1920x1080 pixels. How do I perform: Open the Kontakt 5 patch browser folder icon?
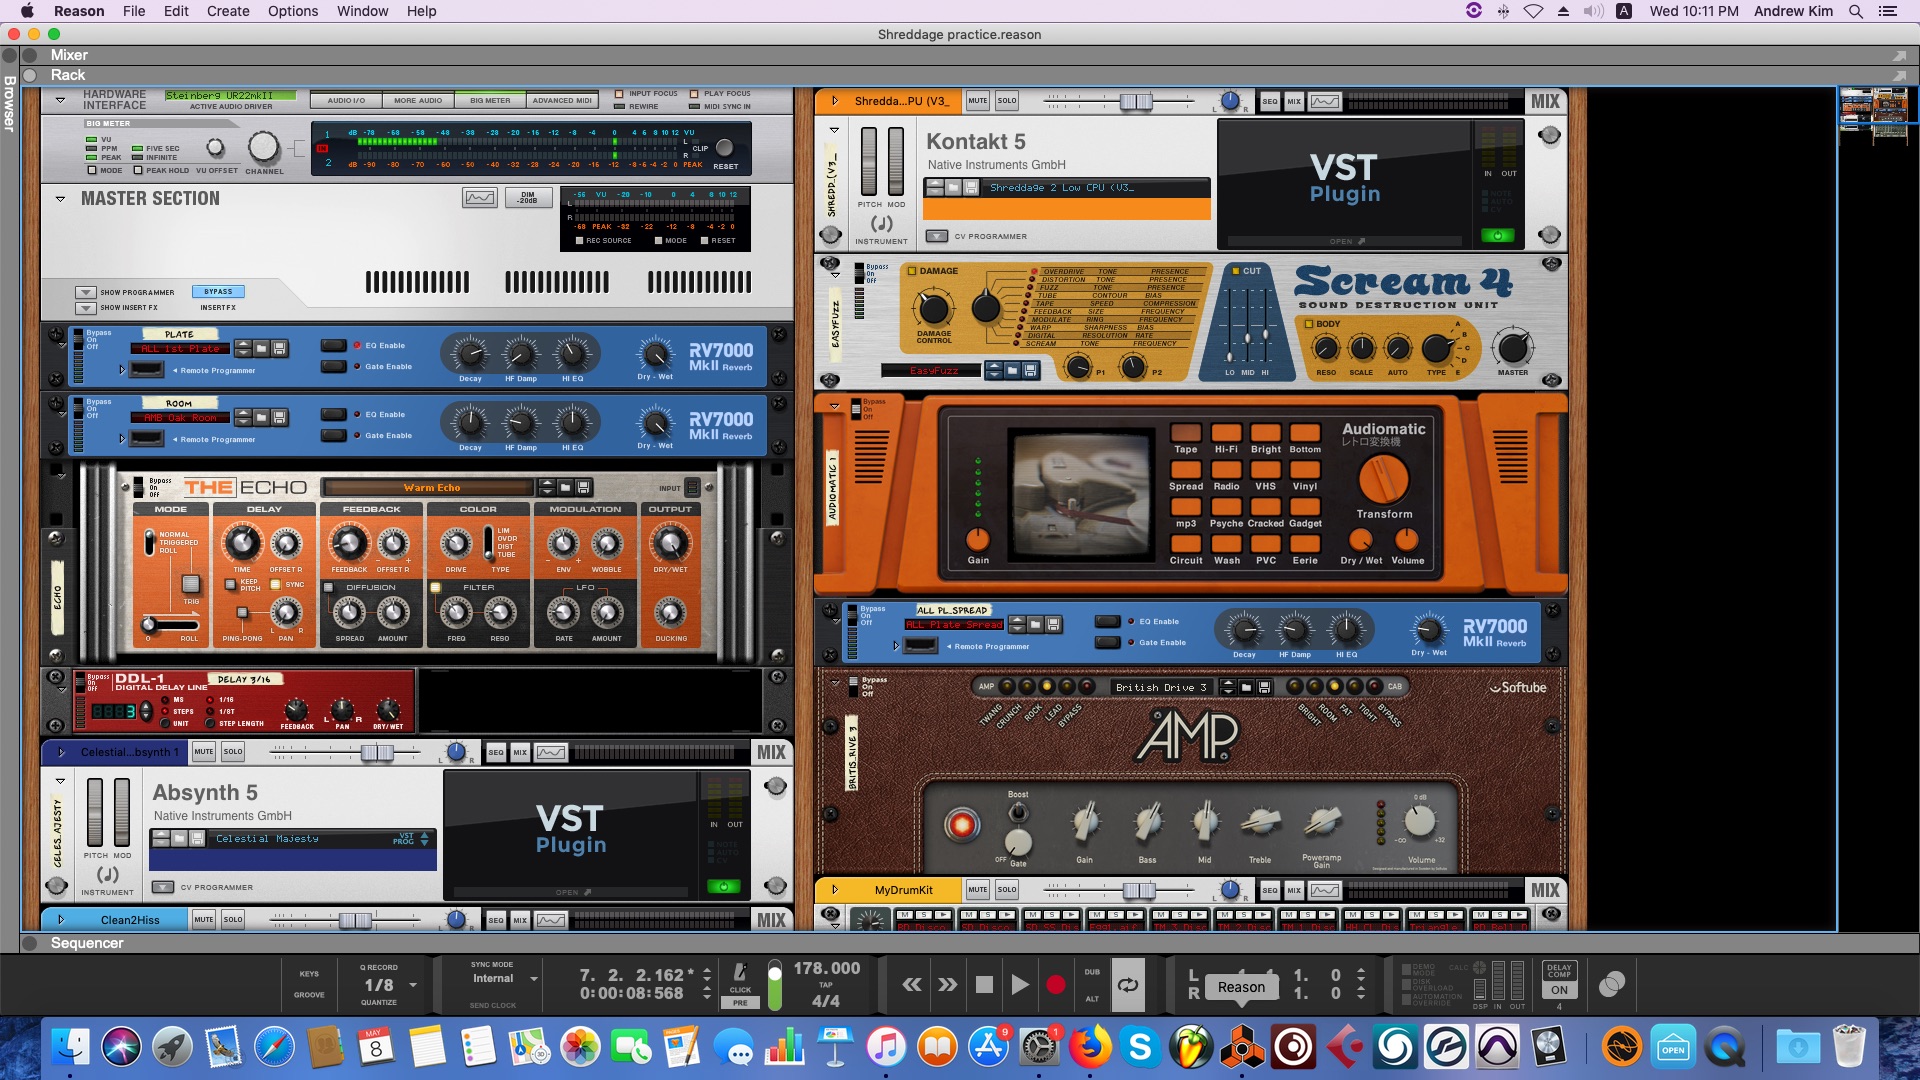(x=954, y=187)
